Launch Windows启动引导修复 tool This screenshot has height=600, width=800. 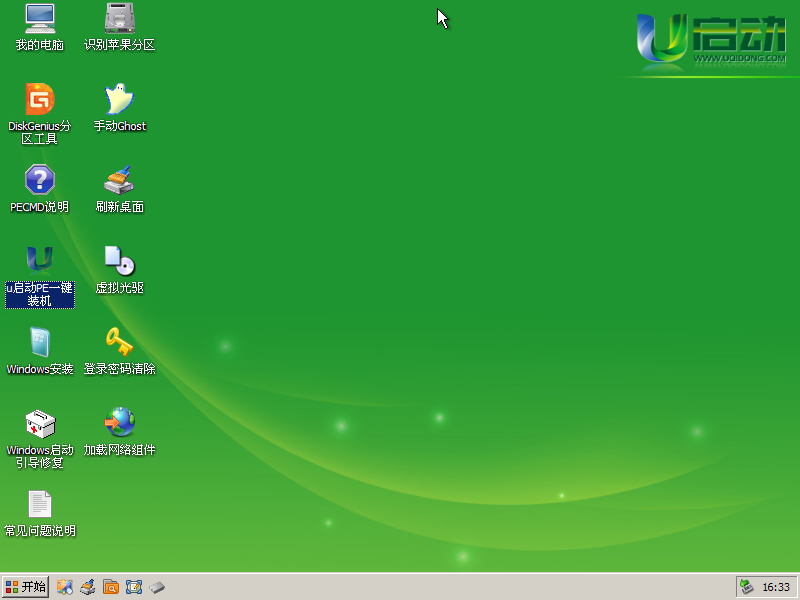pos(40,424)
